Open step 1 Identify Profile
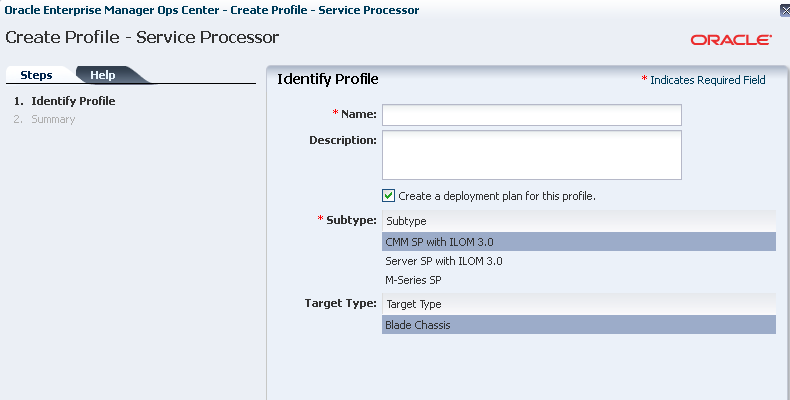This screenshot has width=790, height=400. pos(73,101)
